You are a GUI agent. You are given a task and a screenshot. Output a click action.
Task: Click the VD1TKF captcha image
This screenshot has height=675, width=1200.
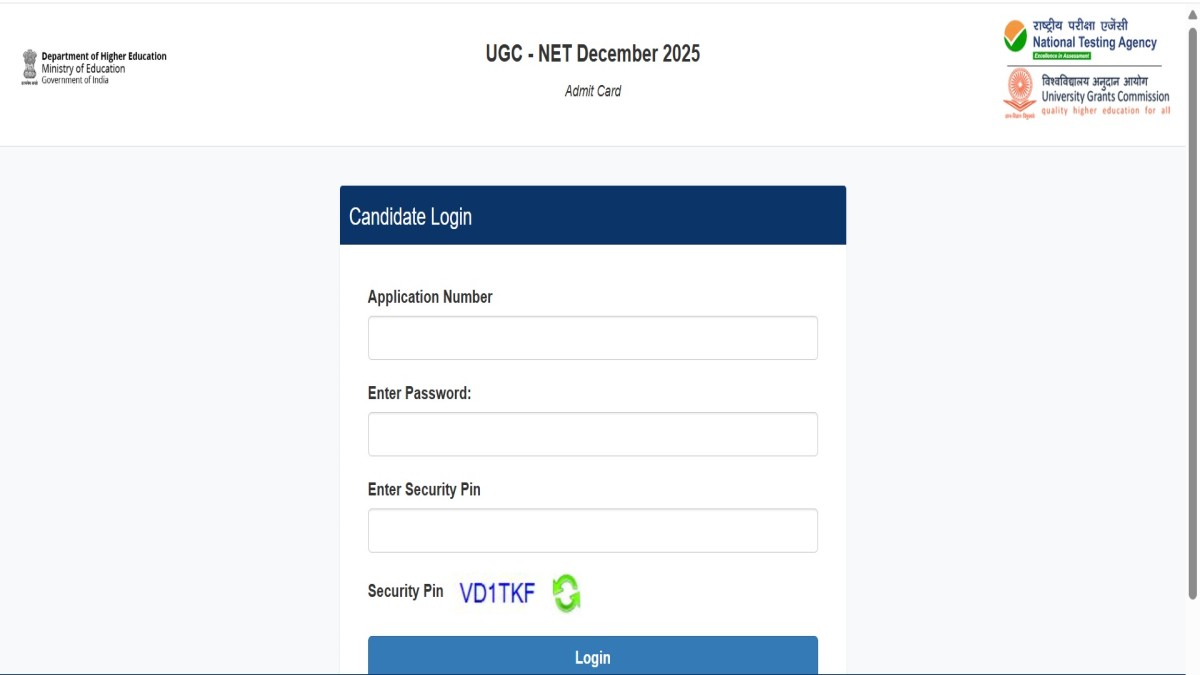click(497, 593)
